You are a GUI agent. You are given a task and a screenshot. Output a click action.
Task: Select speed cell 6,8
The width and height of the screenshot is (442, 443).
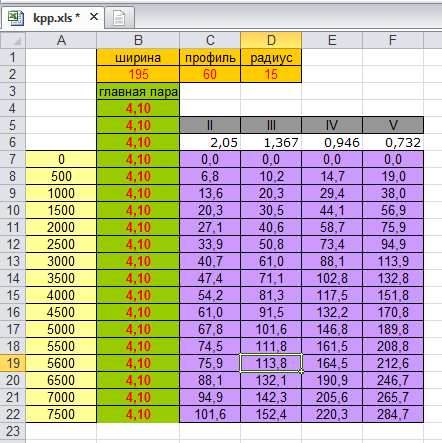(210, 176)
